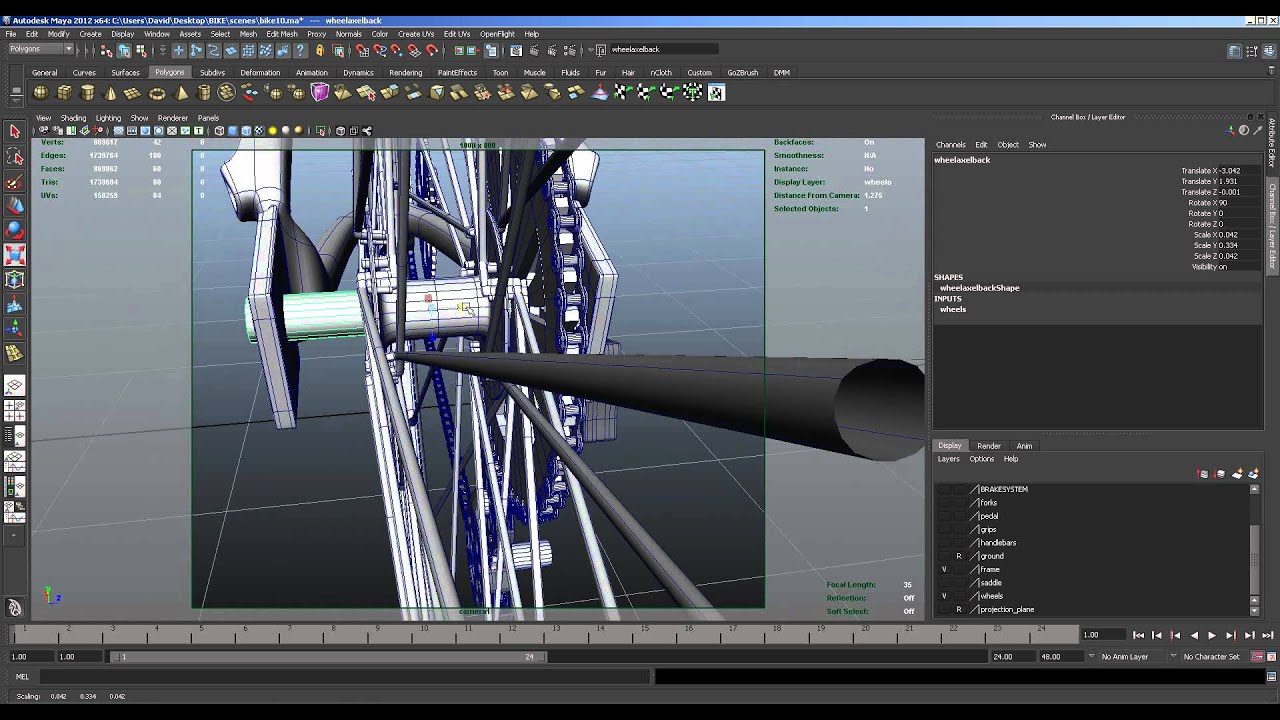Viewport: 1280px width, 720px height.
Task: Toggle visibility of wheels layer
Action: pyautogui.click(x=944, y=596)
